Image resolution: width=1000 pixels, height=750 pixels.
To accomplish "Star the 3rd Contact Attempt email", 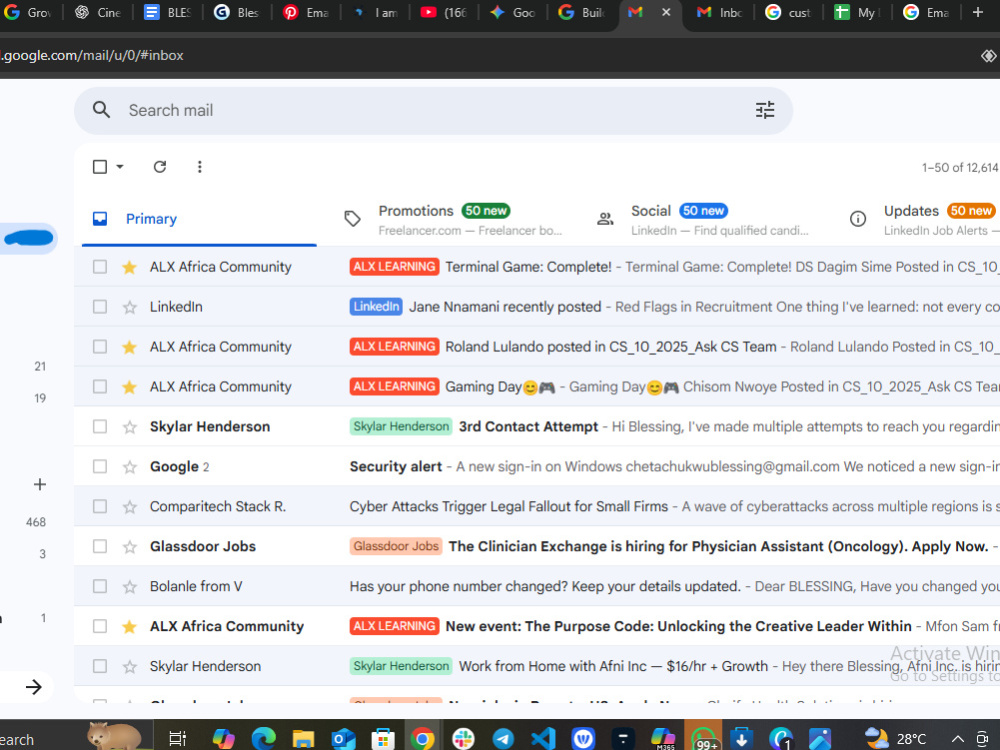I will pyautogui.click(x=129, y=427).
